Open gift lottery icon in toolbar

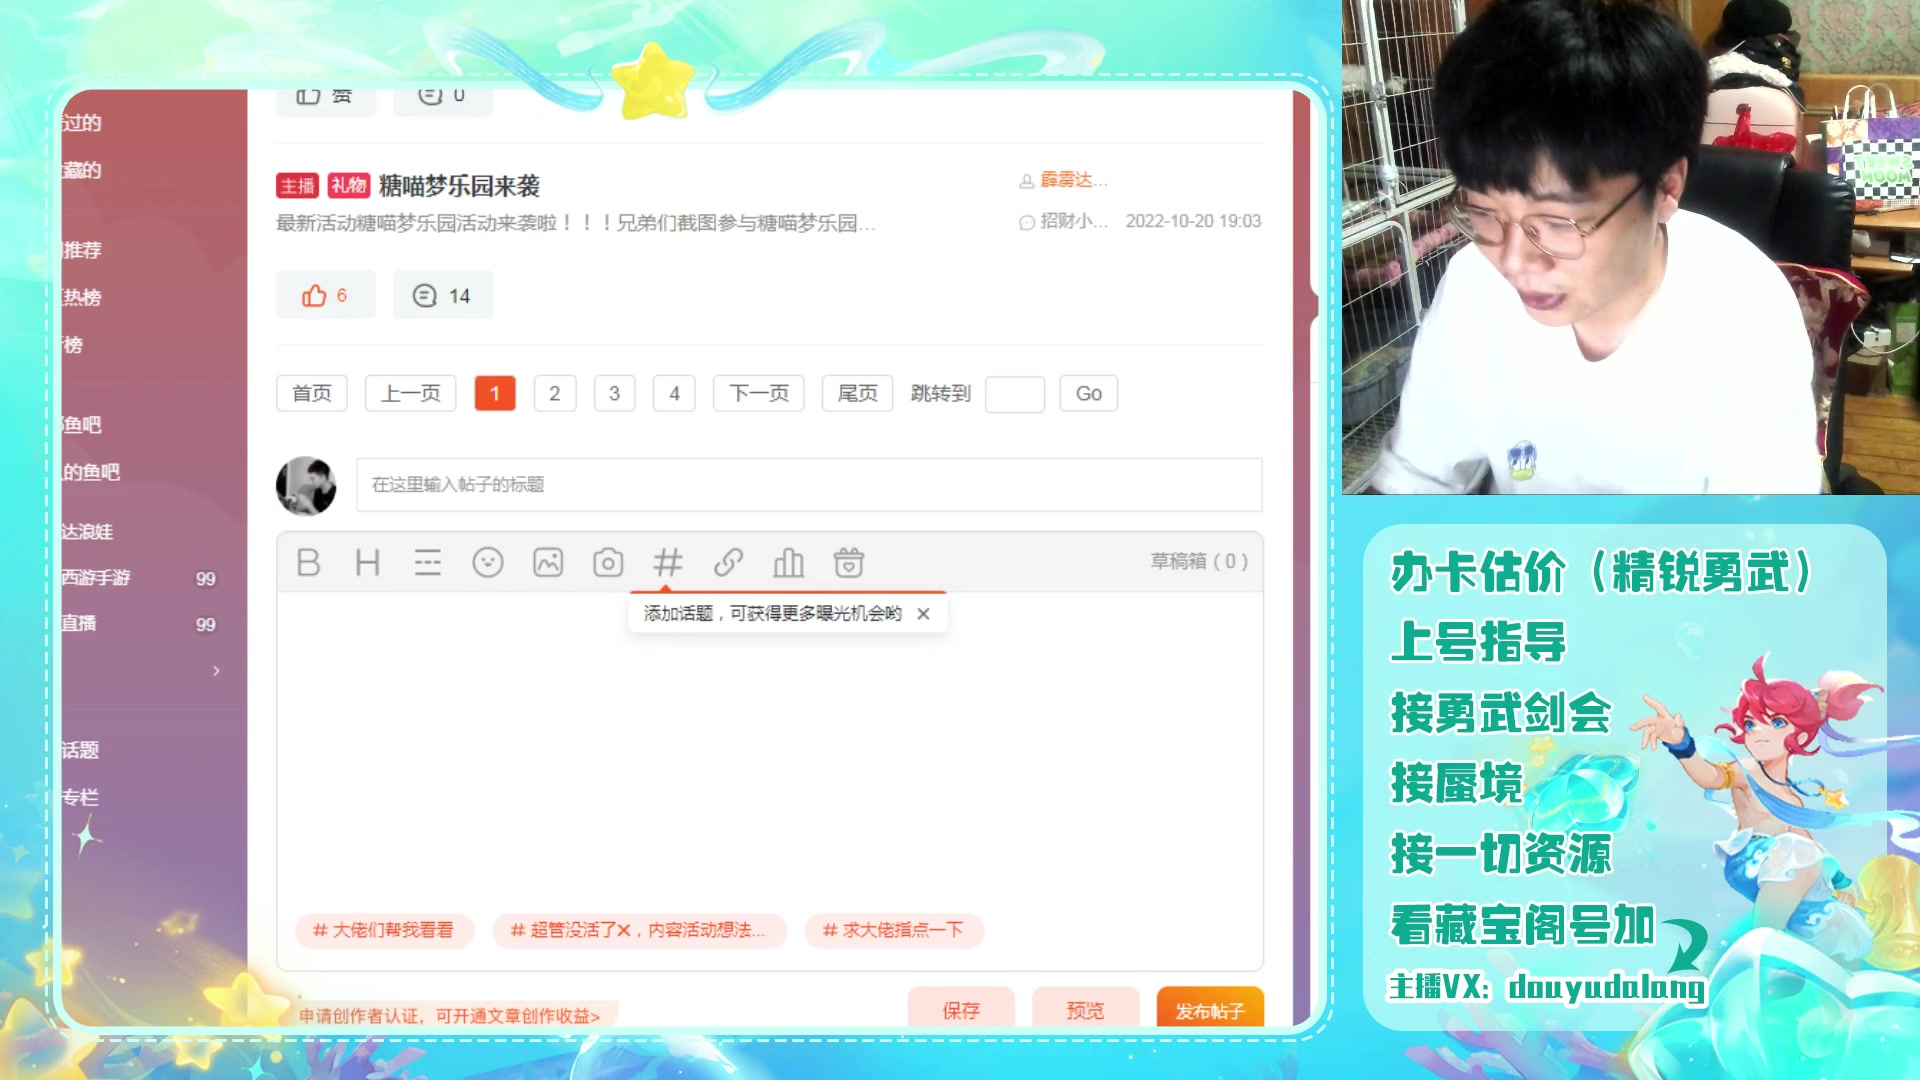849,563
